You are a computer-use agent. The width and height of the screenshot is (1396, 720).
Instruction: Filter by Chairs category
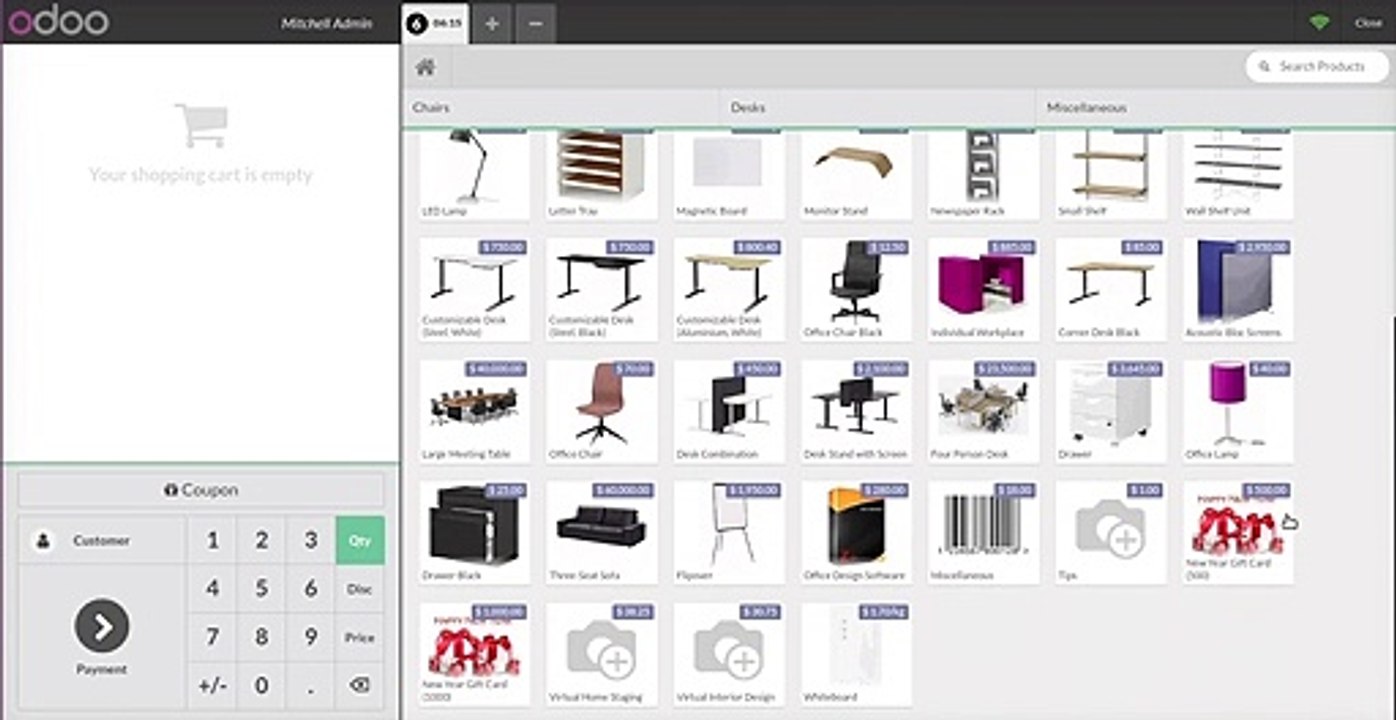561,107
